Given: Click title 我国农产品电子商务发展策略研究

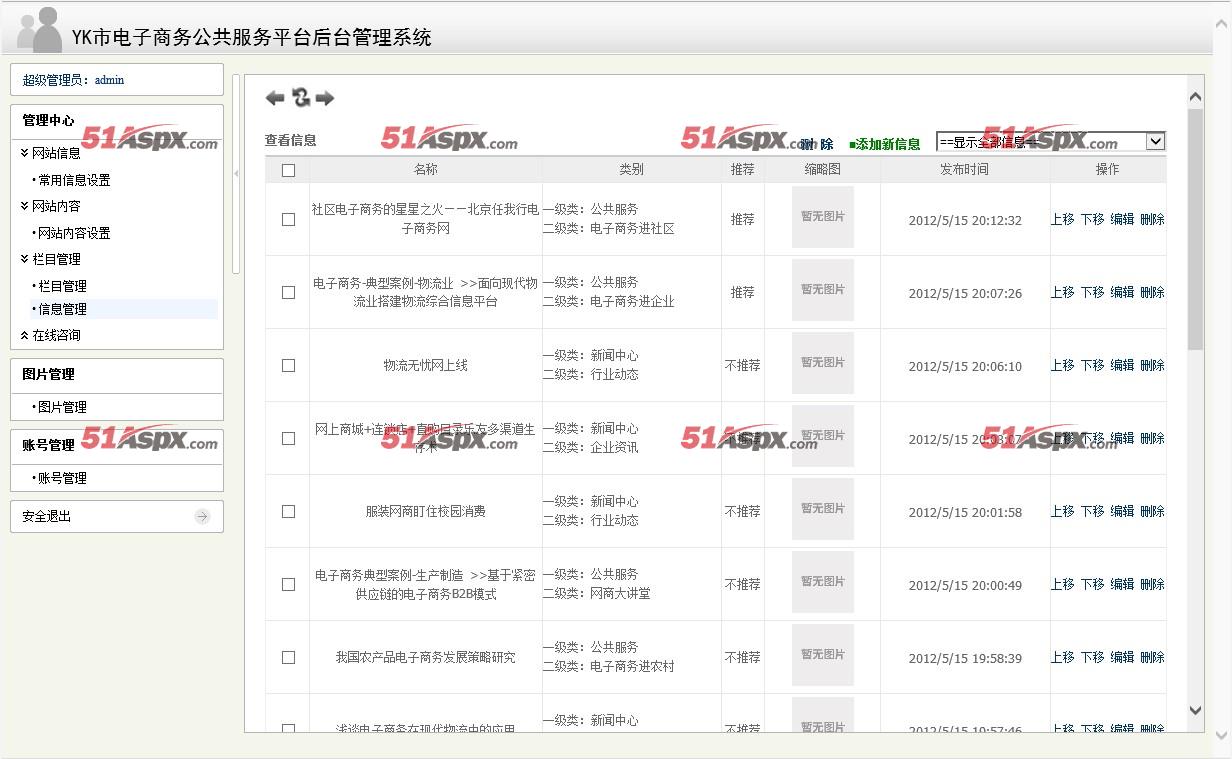Looking at the screenshot, I should pyautogui.click(x=426, y=657).
